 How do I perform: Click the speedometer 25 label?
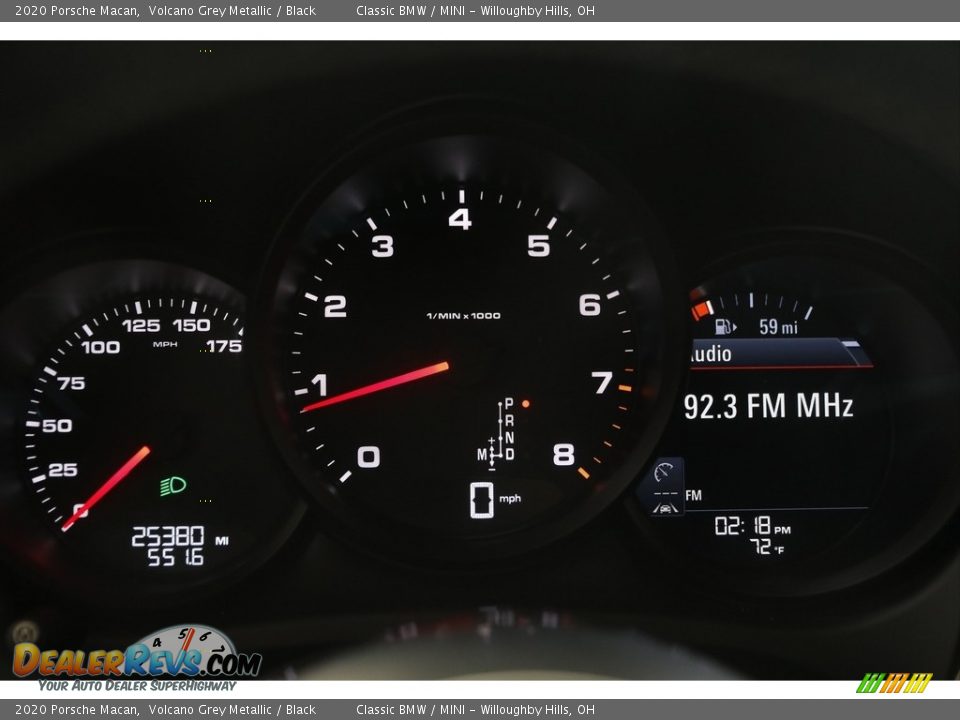click(62, 470)
